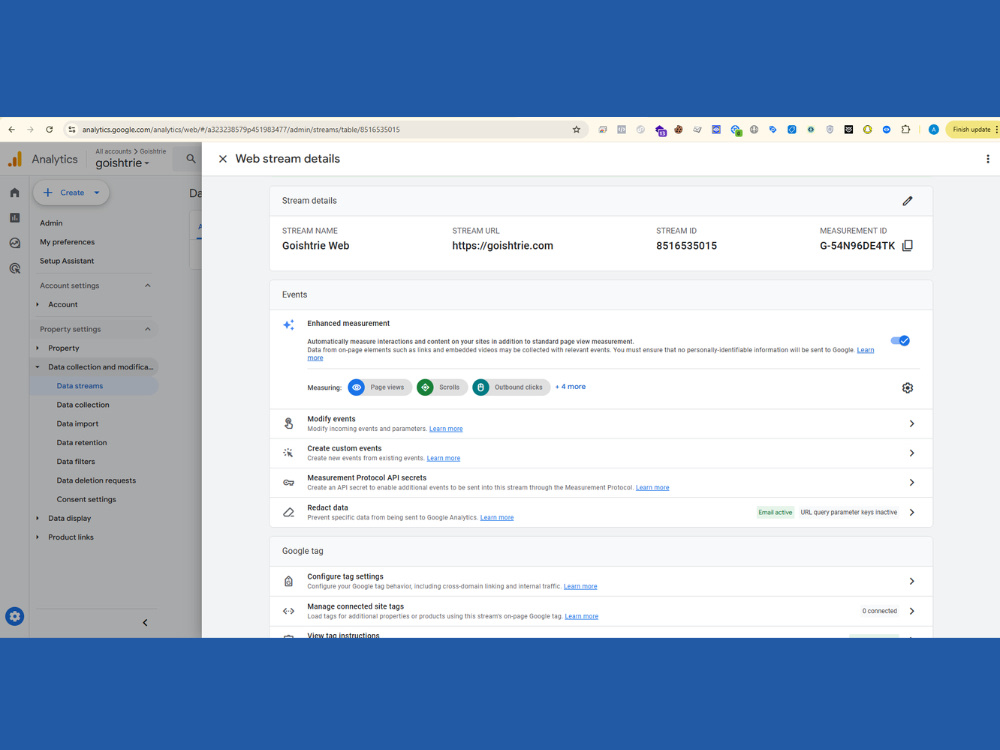Click the Configure tag settings tag icon
The image size is (1000, 750).
288,581
